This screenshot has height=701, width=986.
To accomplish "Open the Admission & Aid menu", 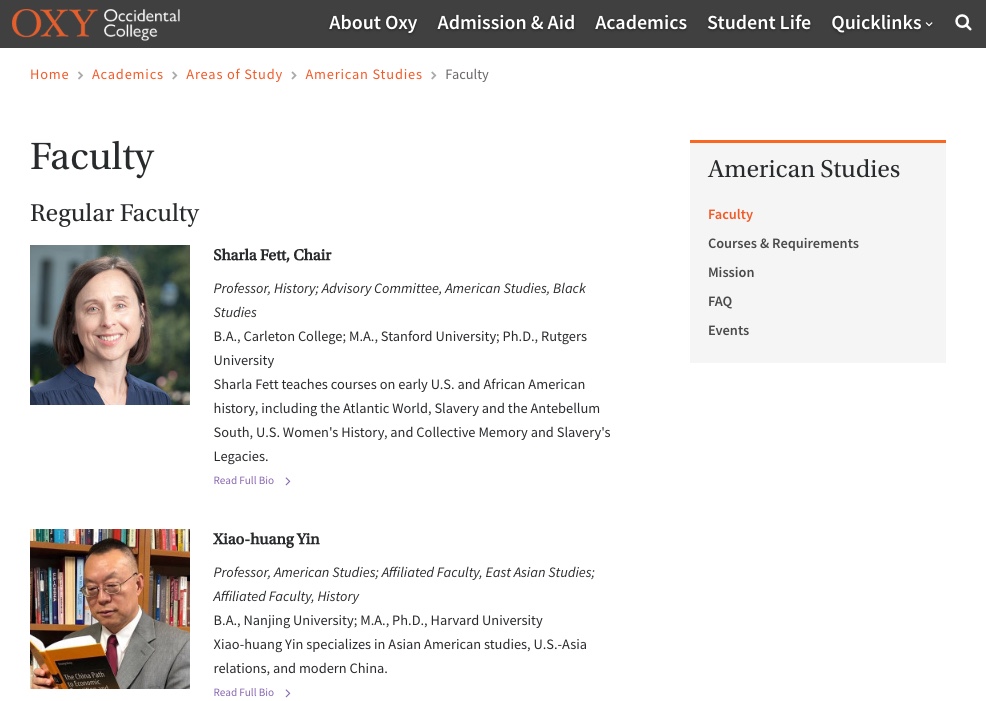I will pos(506,23).
